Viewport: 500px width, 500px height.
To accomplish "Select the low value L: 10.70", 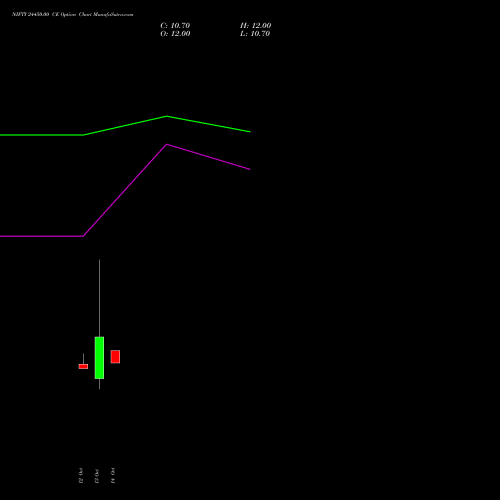I will click(x=255, y=33).
